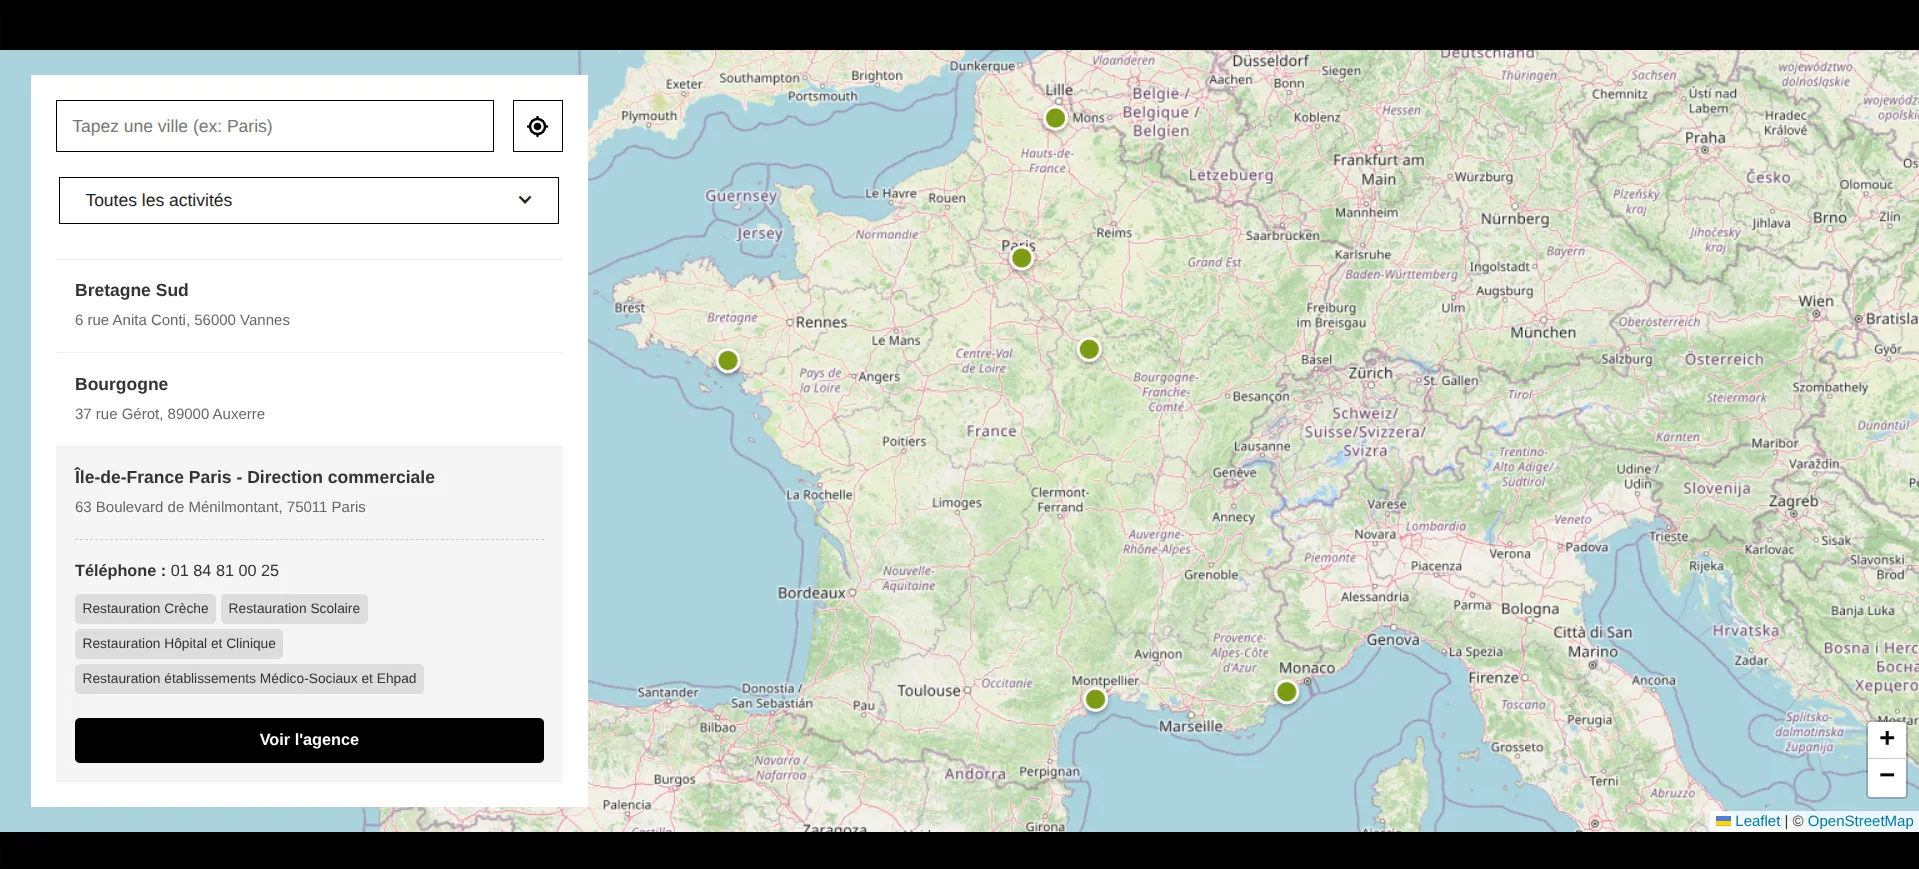The image size is (1919, 869).
Task: Zoom in on the map
Action: (x=1886, y=739)
